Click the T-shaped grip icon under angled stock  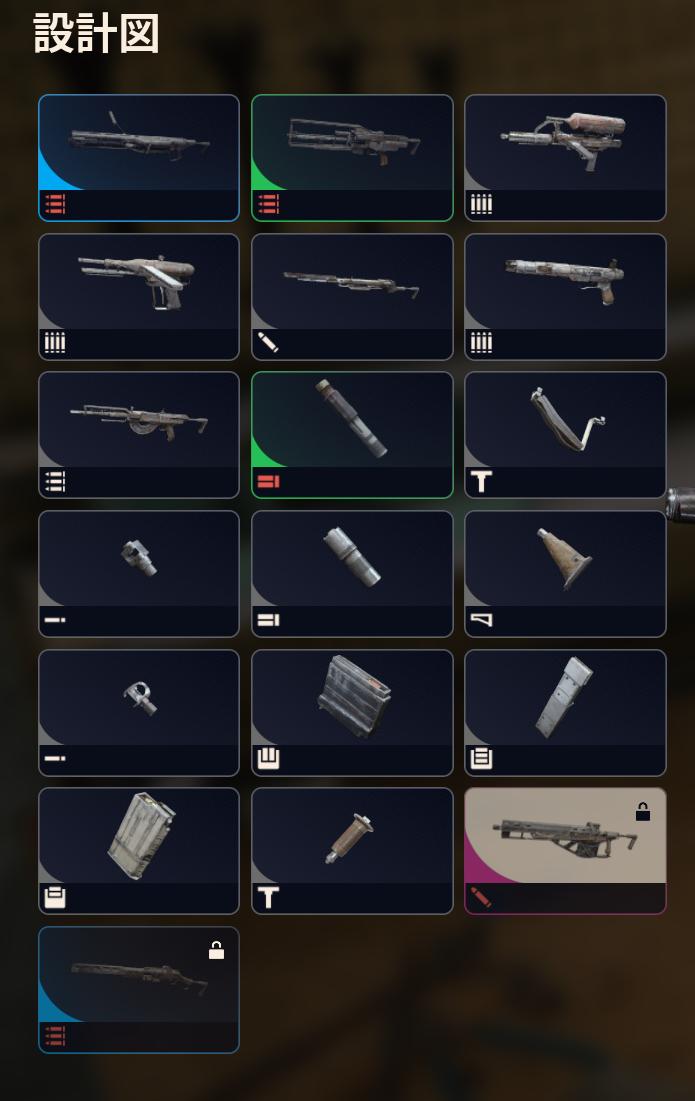tap(482, 482)
